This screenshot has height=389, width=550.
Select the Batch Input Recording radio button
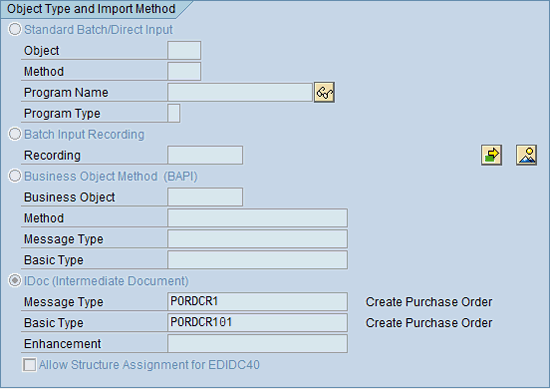15,134
